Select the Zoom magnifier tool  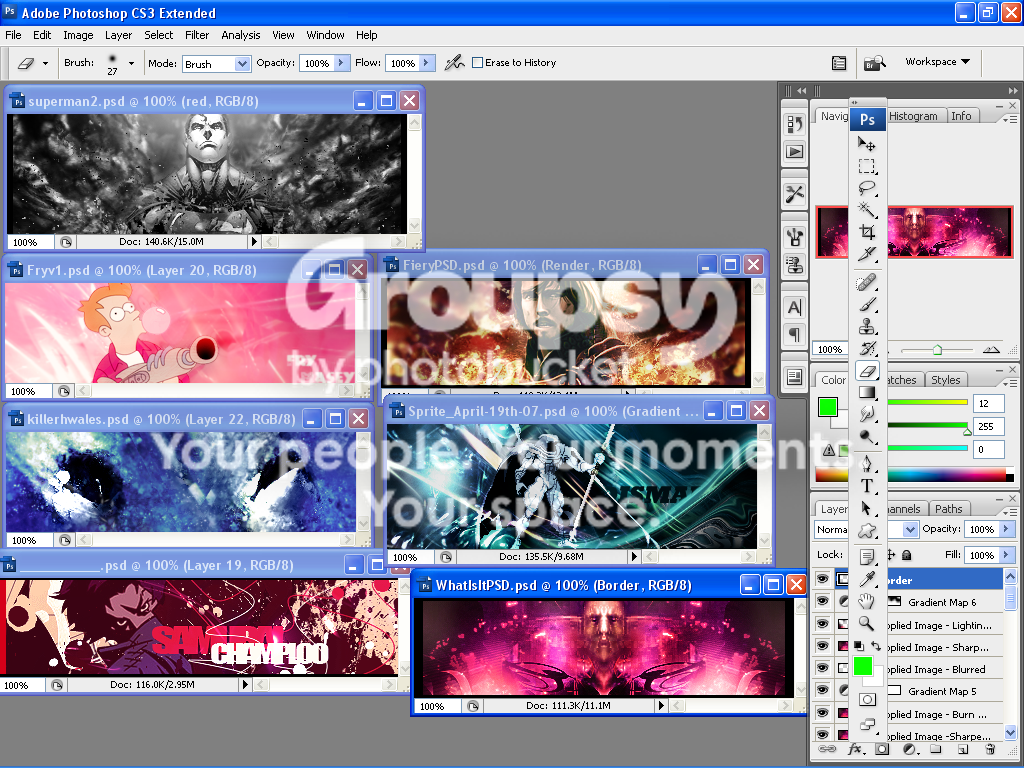[867, 624]
